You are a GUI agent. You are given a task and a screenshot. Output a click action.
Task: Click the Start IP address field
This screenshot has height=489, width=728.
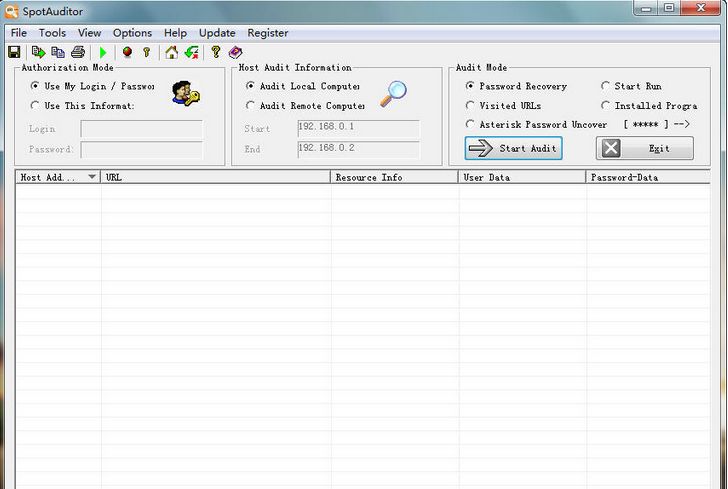(358, 128)
